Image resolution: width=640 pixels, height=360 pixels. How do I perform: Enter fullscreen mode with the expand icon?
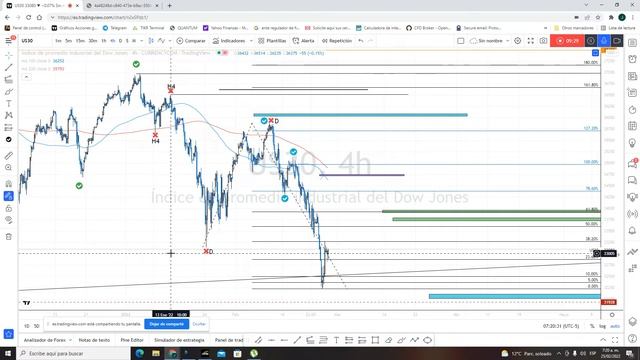(531, 41)
